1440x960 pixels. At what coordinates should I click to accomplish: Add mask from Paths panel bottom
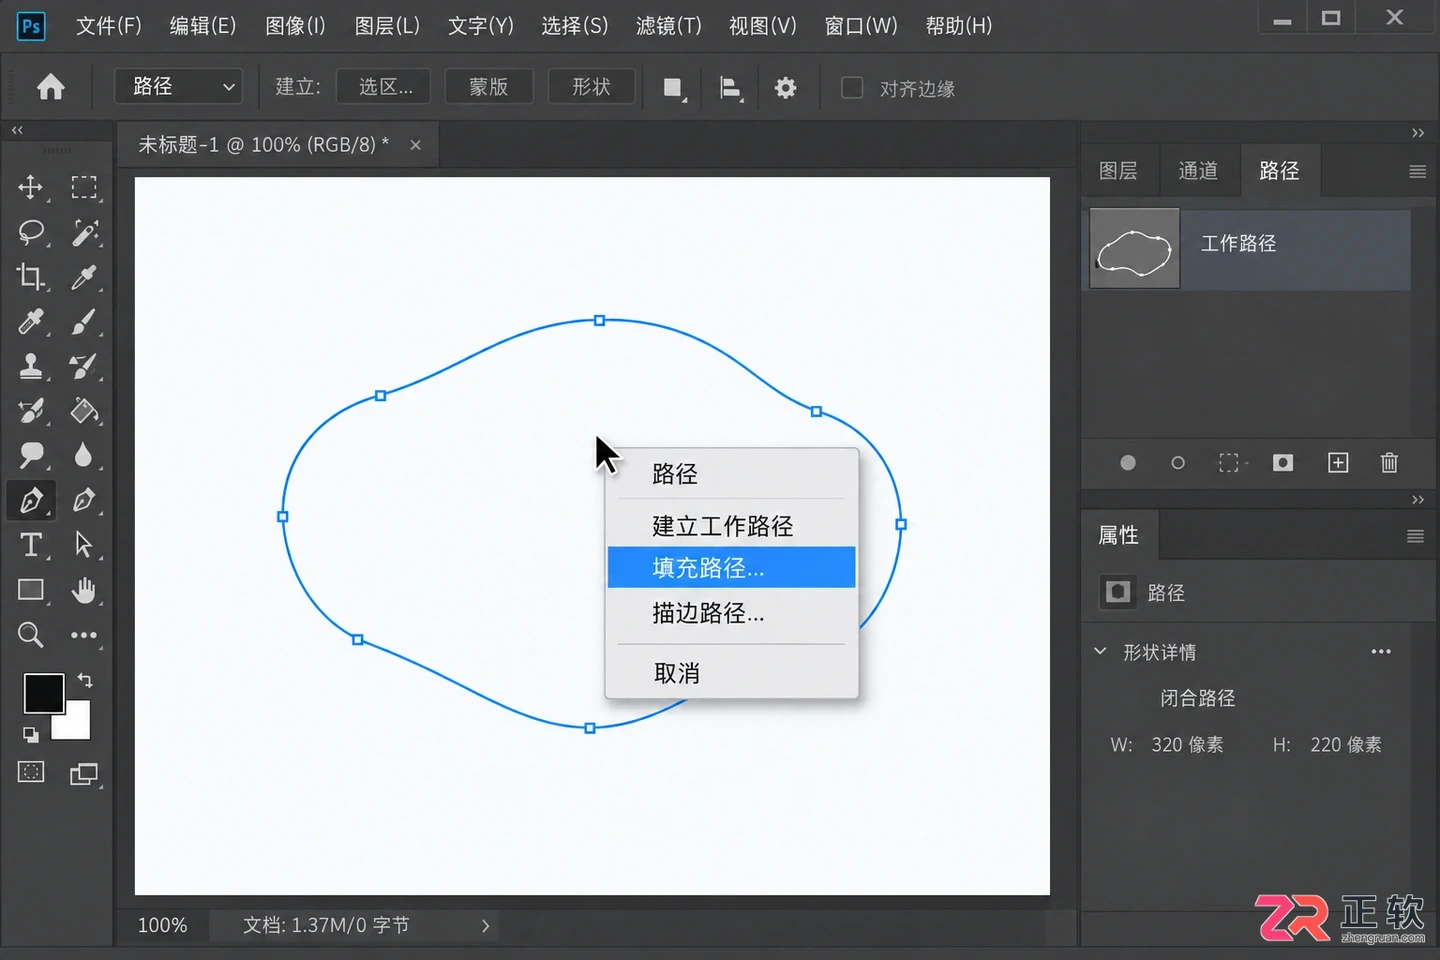[1283, 463]
